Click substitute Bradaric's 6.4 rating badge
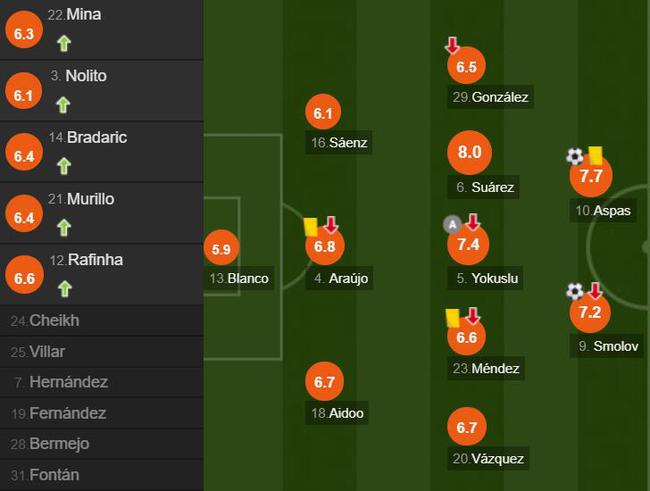Image resolution: width=650 pixels, height=491 pixels. point(25,155)
